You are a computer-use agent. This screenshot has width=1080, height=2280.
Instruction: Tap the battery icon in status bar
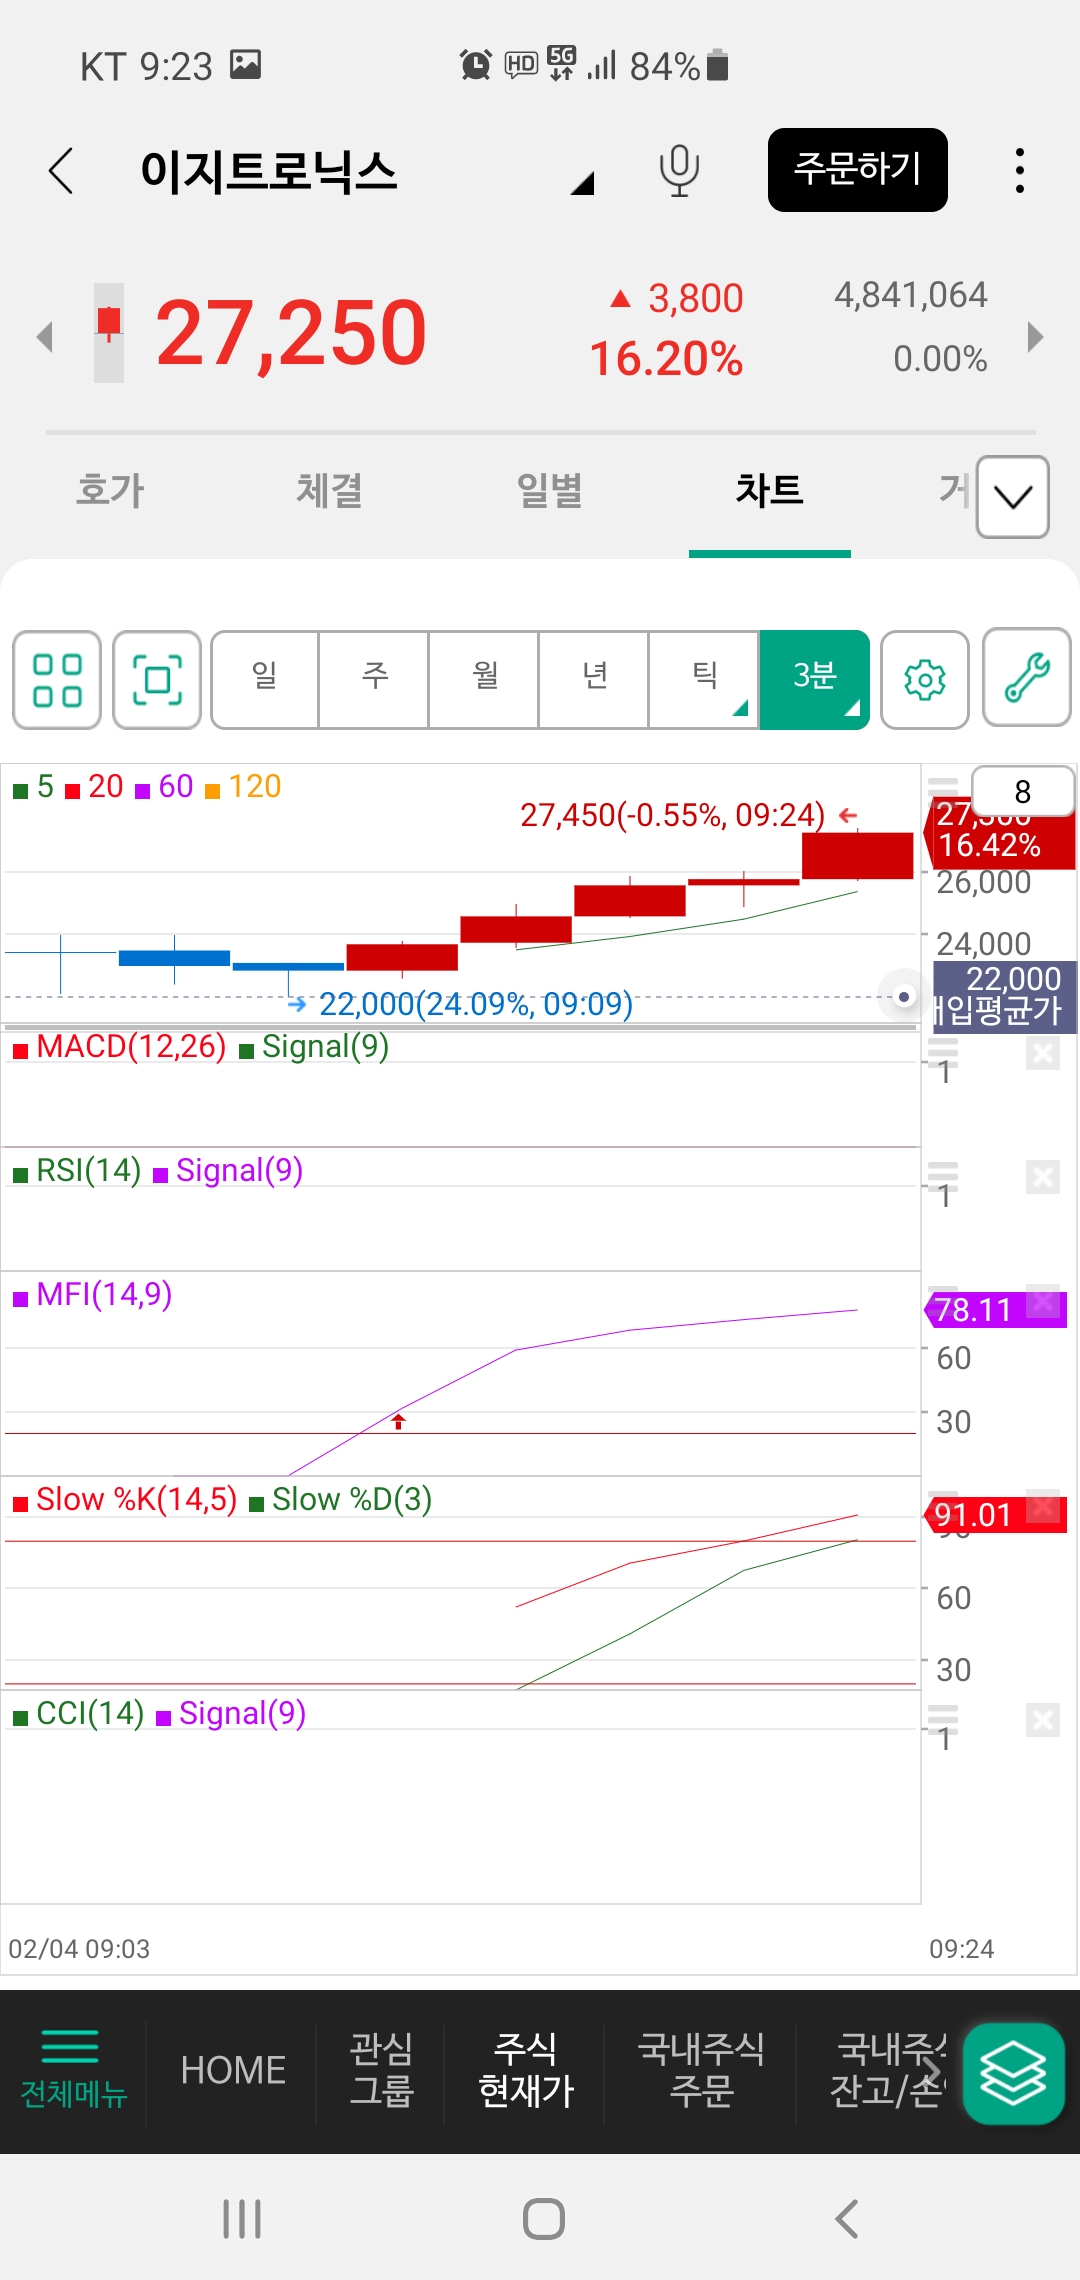[717, 65]
